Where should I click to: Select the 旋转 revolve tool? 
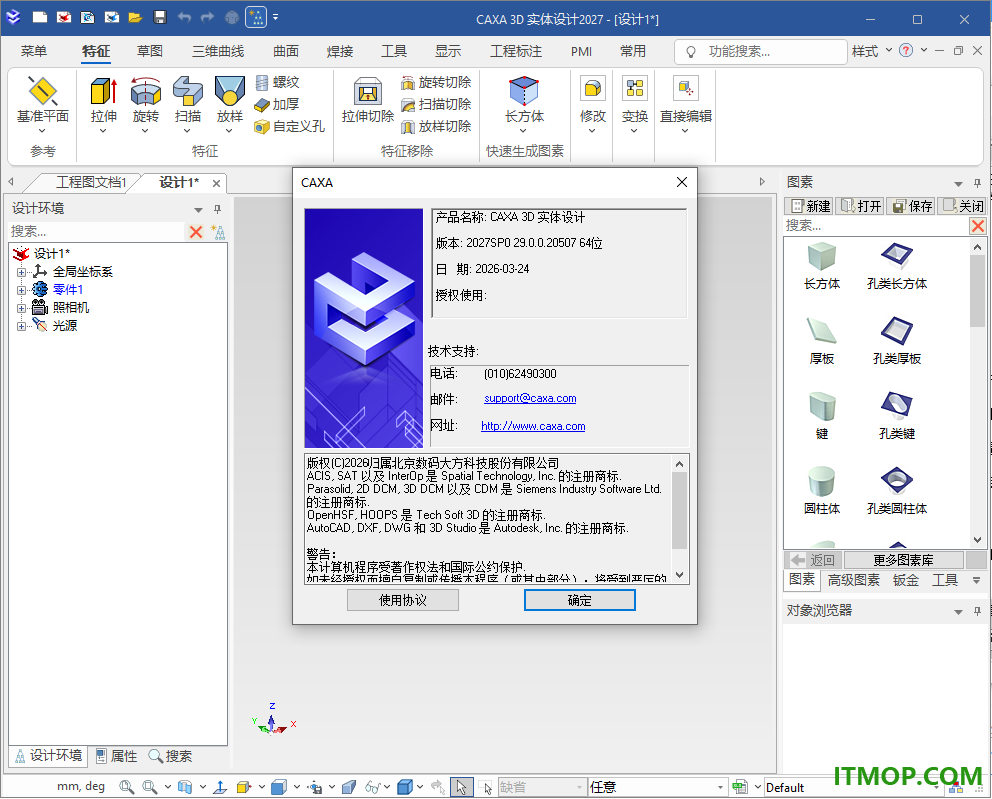pyautogui.click(x=146, y=91)
